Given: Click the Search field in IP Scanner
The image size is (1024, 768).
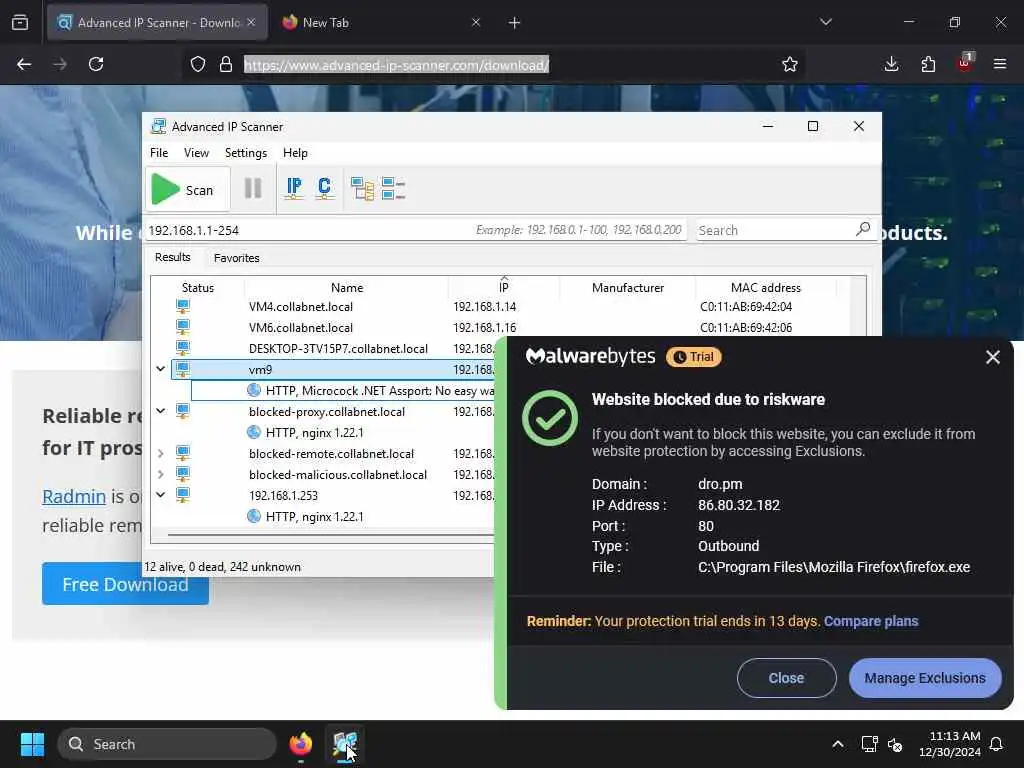Looking at the screenshot, I should point(774,230).
